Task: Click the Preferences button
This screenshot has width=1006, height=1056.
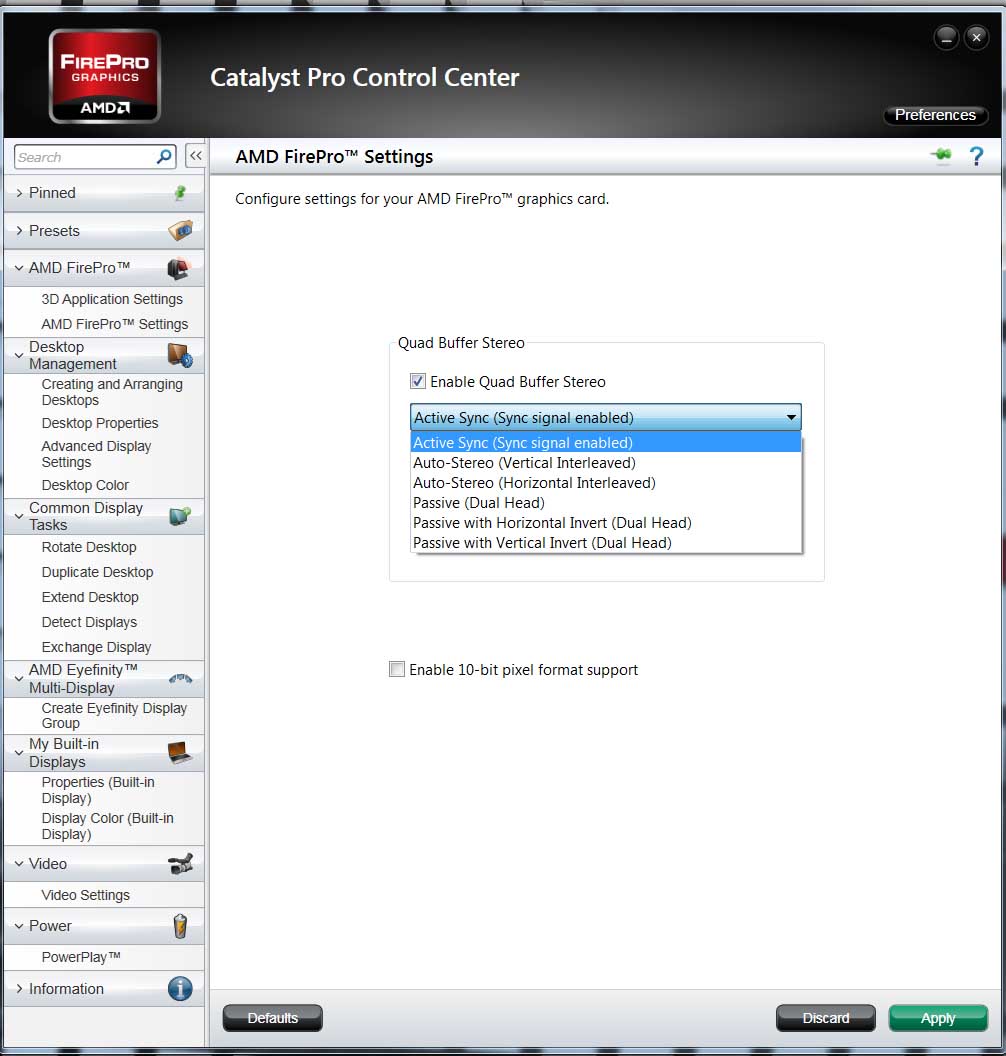Action: pos(935,115)
